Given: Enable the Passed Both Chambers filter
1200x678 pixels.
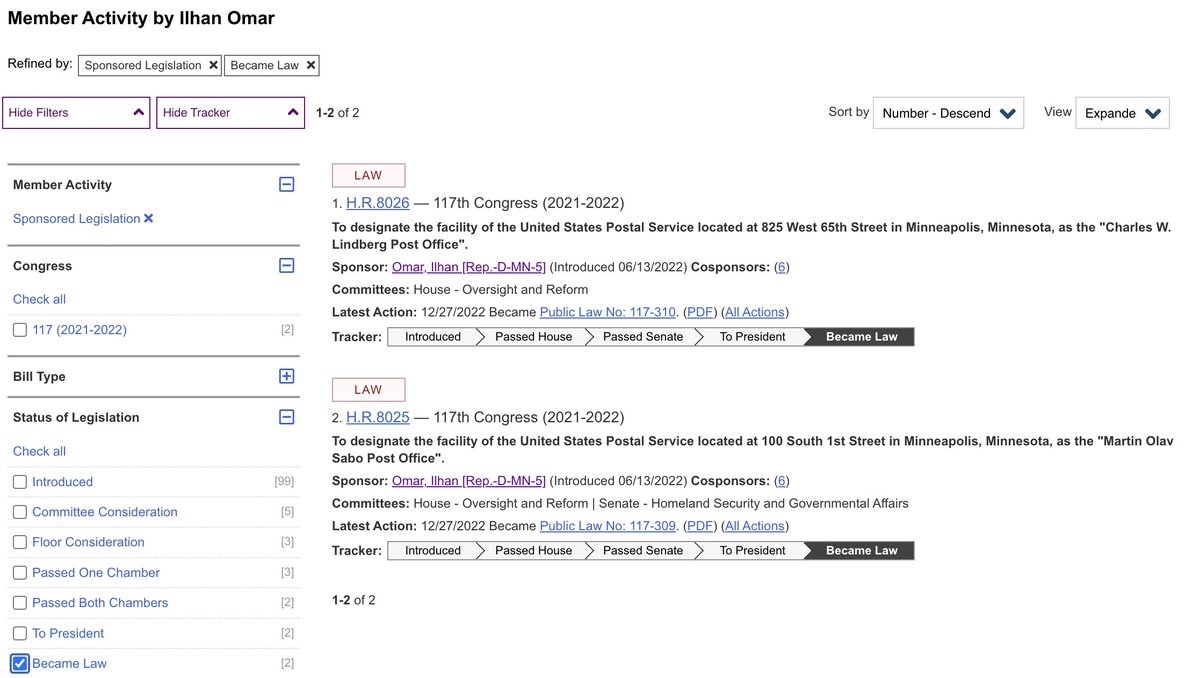Looking at the screenshot, I should coord(19,602).
